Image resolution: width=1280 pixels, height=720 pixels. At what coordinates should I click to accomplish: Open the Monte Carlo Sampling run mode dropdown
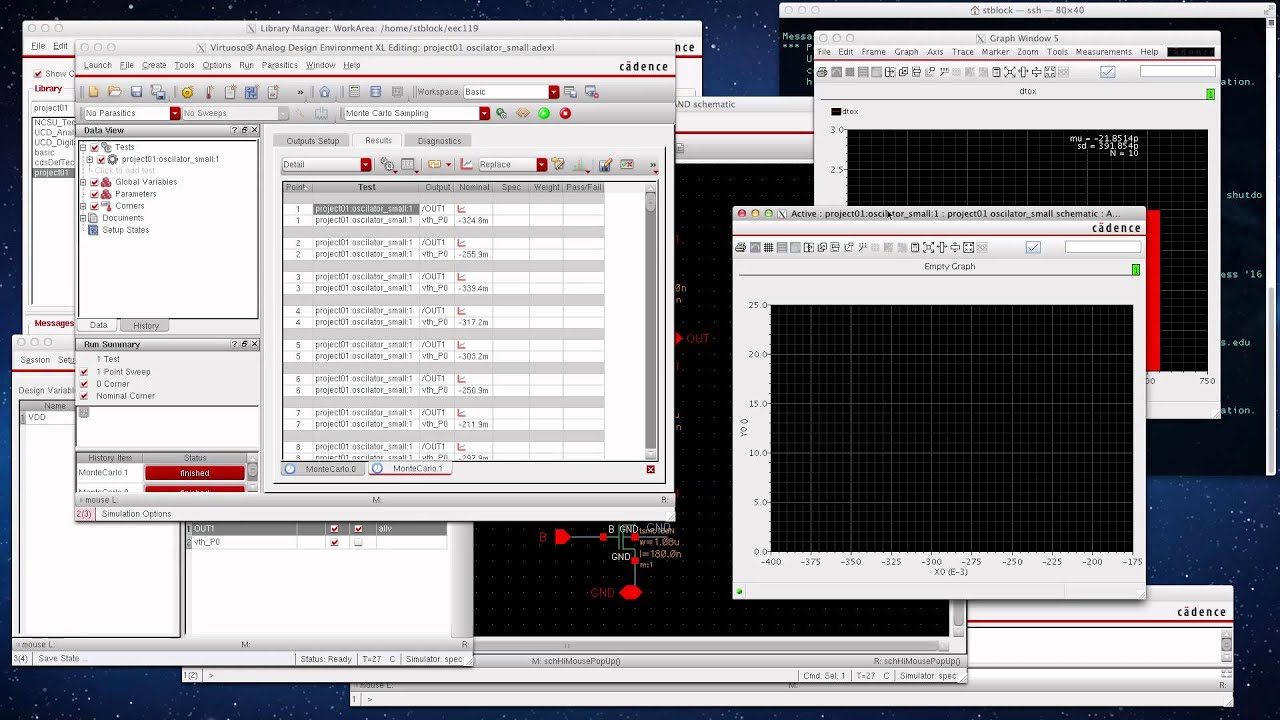coord(485,113)
